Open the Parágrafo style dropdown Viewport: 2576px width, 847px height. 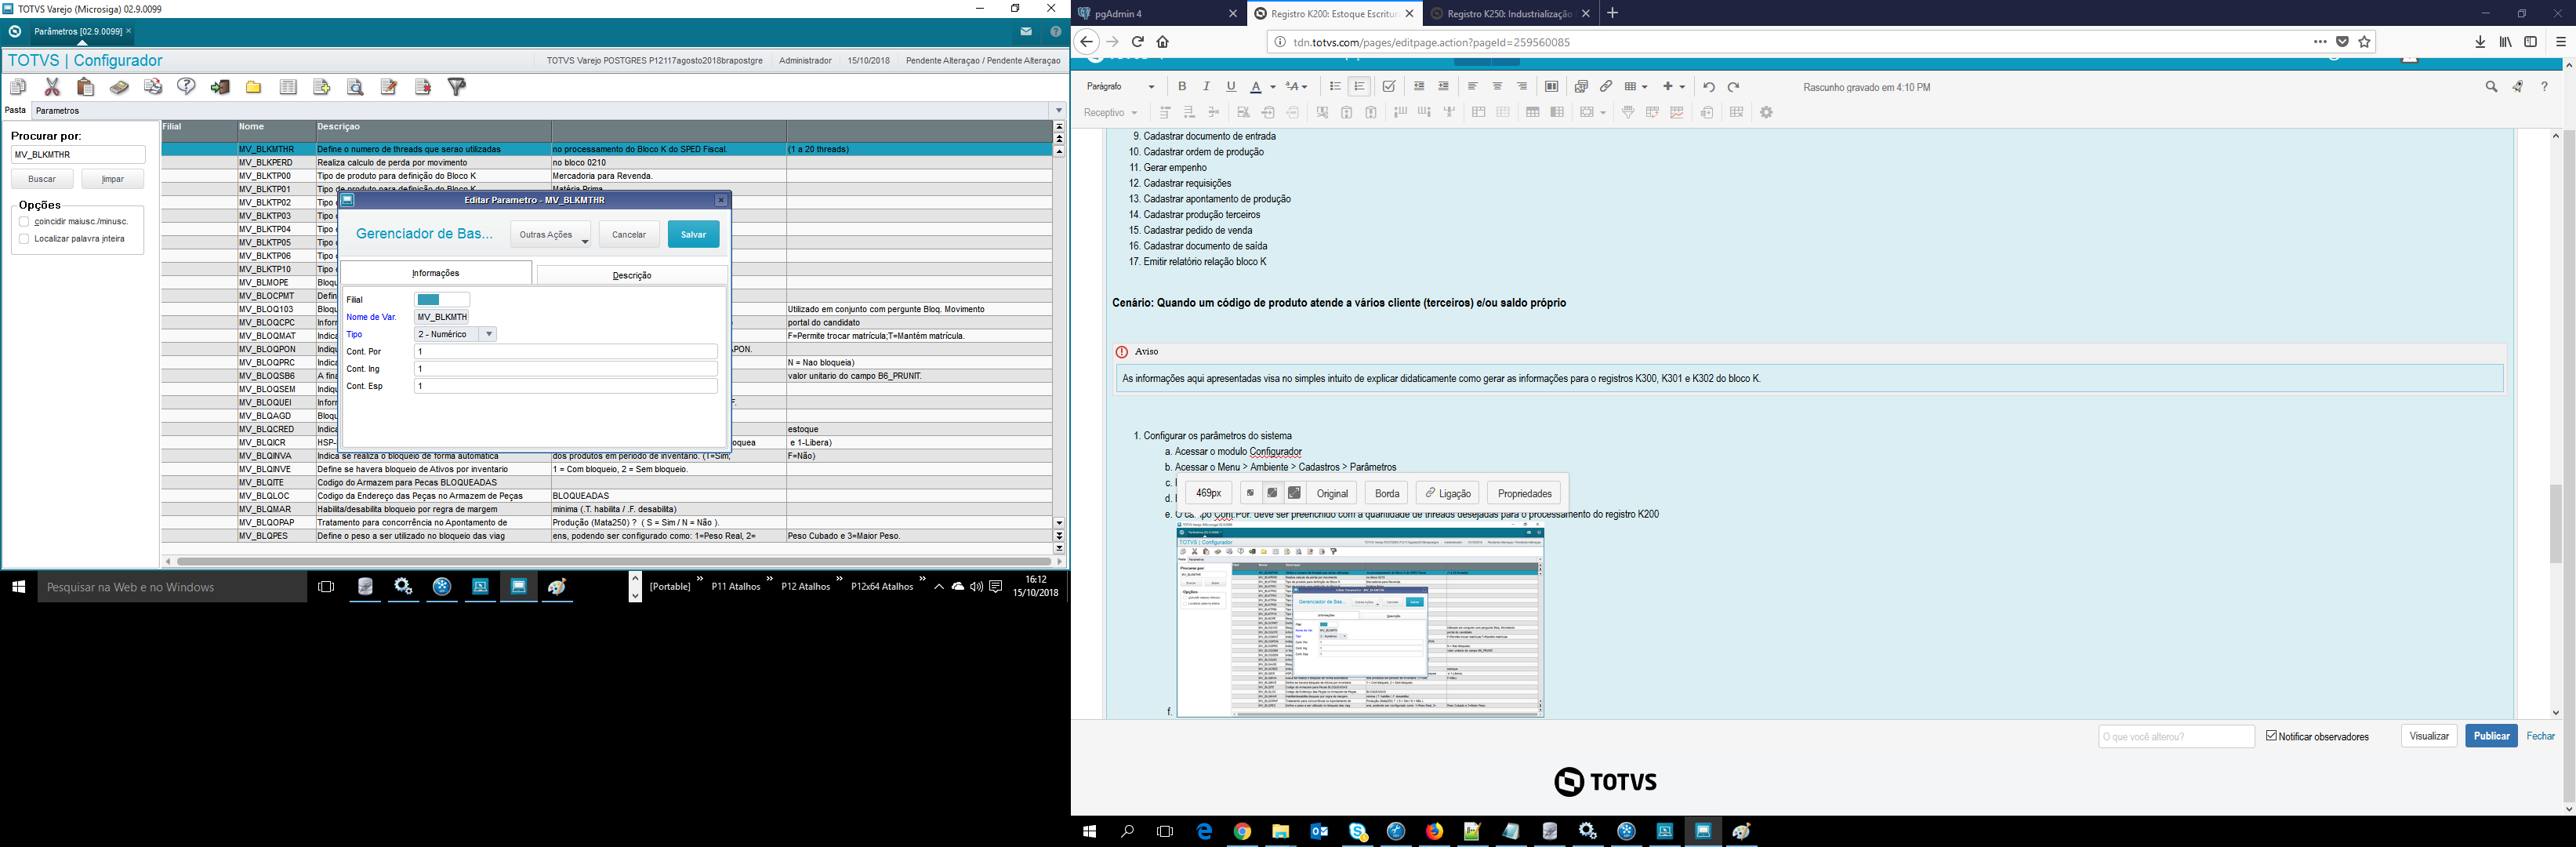point(1120,87)
